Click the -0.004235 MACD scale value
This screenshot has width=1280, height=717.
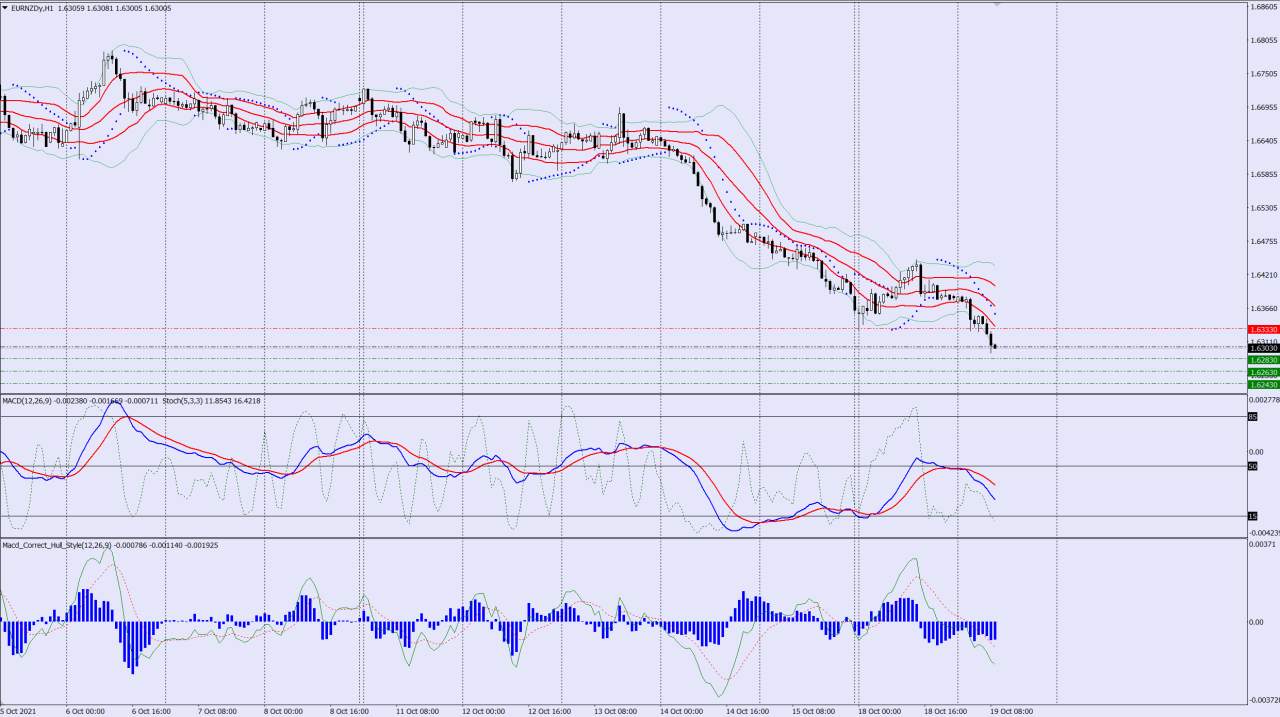point(1264,533)
